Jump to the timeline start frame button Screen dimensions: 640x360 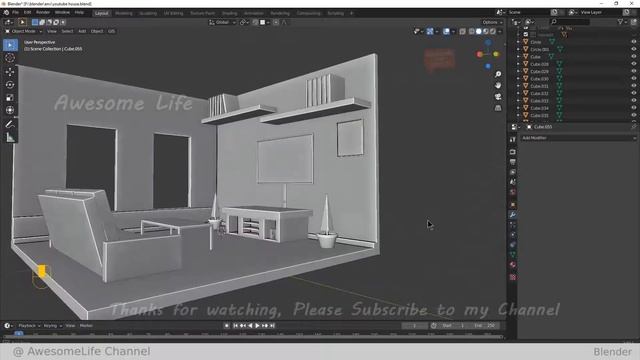coord(236,326)
